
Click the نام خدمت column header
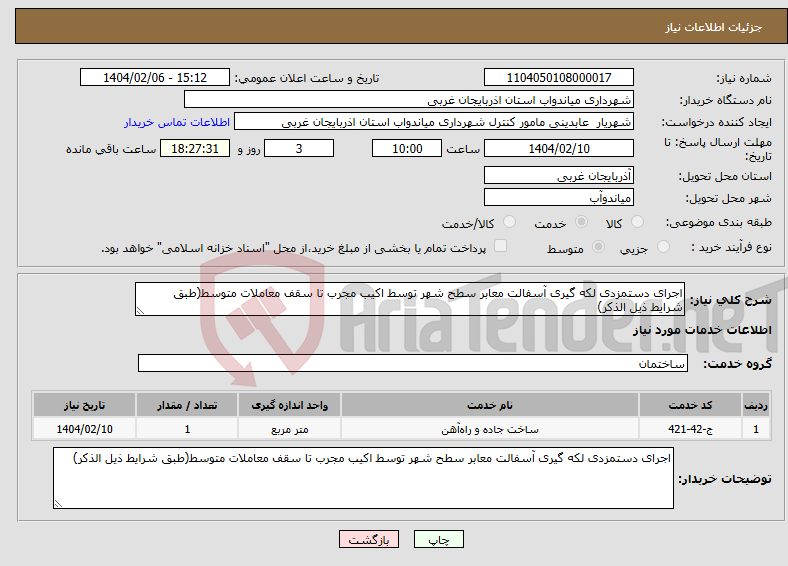pos(490,405)
